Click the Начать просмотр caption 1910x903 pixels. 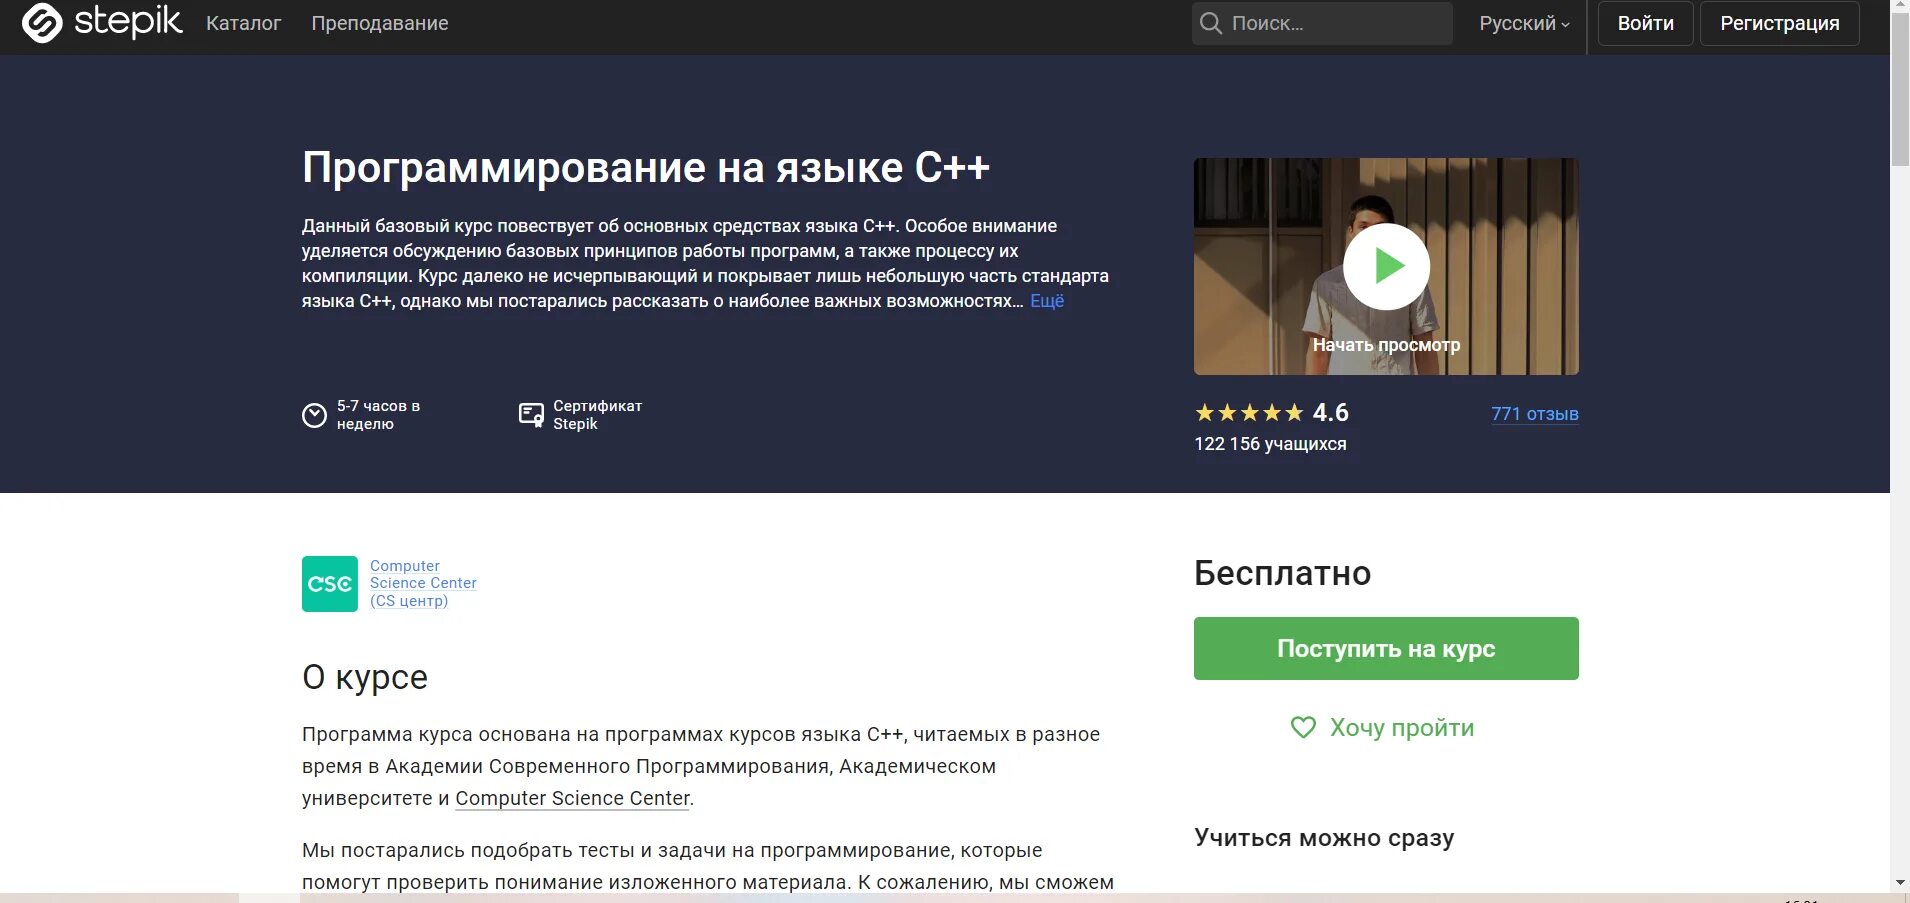coord(1386,345)
